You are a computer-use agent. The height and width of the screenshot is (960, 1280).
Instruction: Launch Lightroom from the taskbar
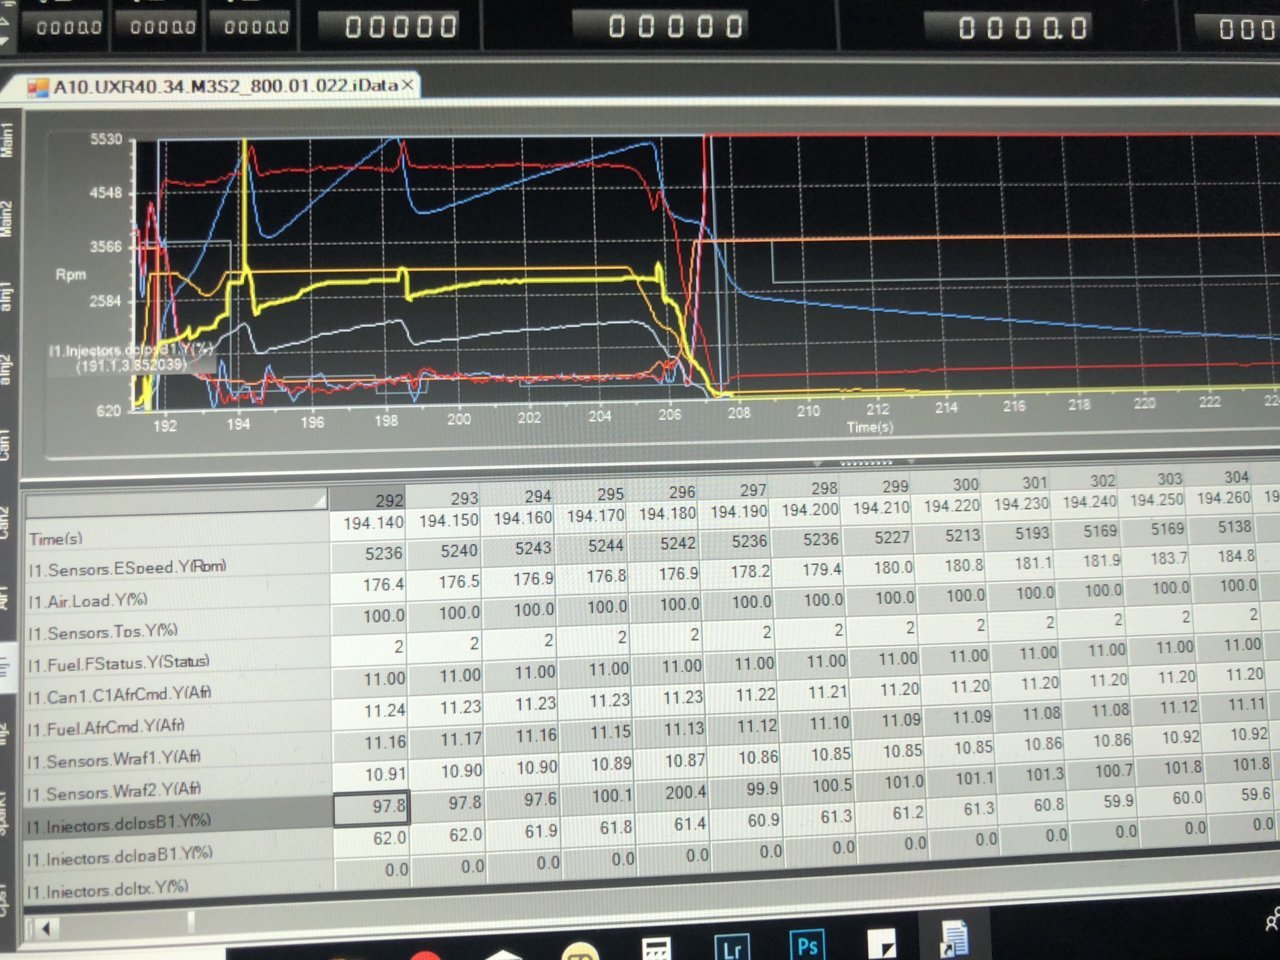point(731,946)
